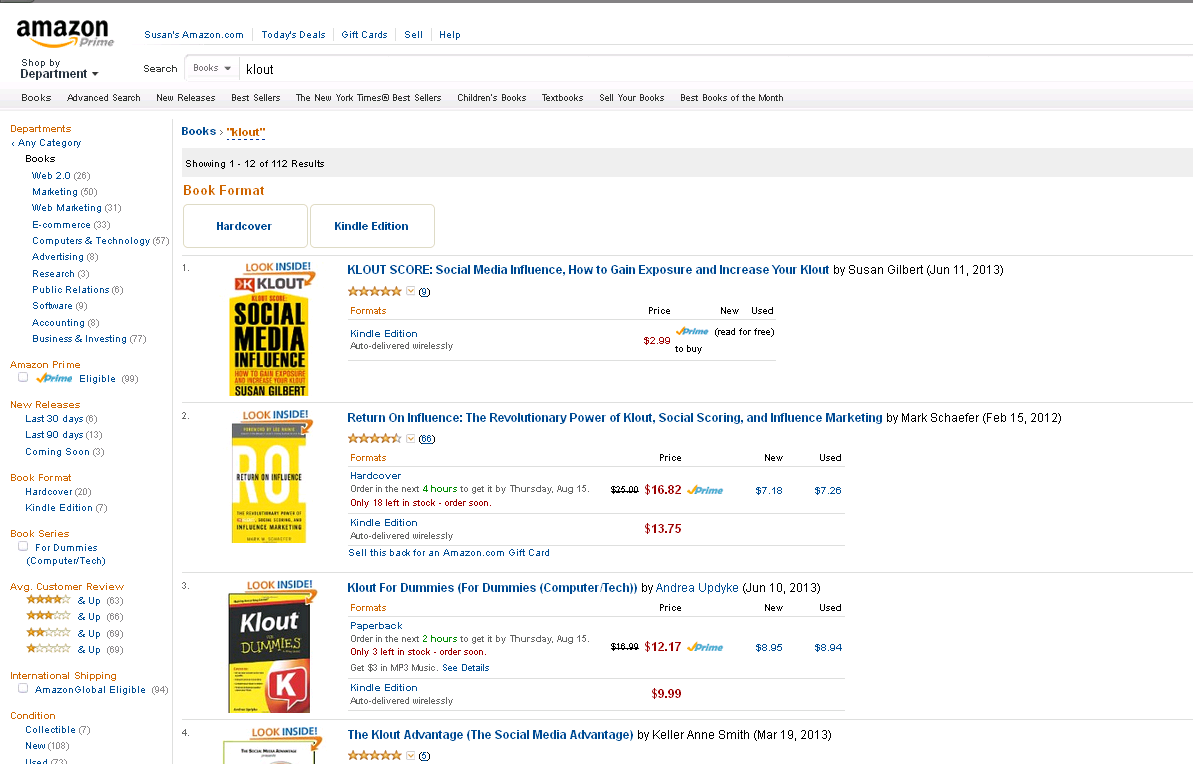This screenshot has height=764, width=1193.
Task: Open Sell Your Books
Action: point(631,98)
